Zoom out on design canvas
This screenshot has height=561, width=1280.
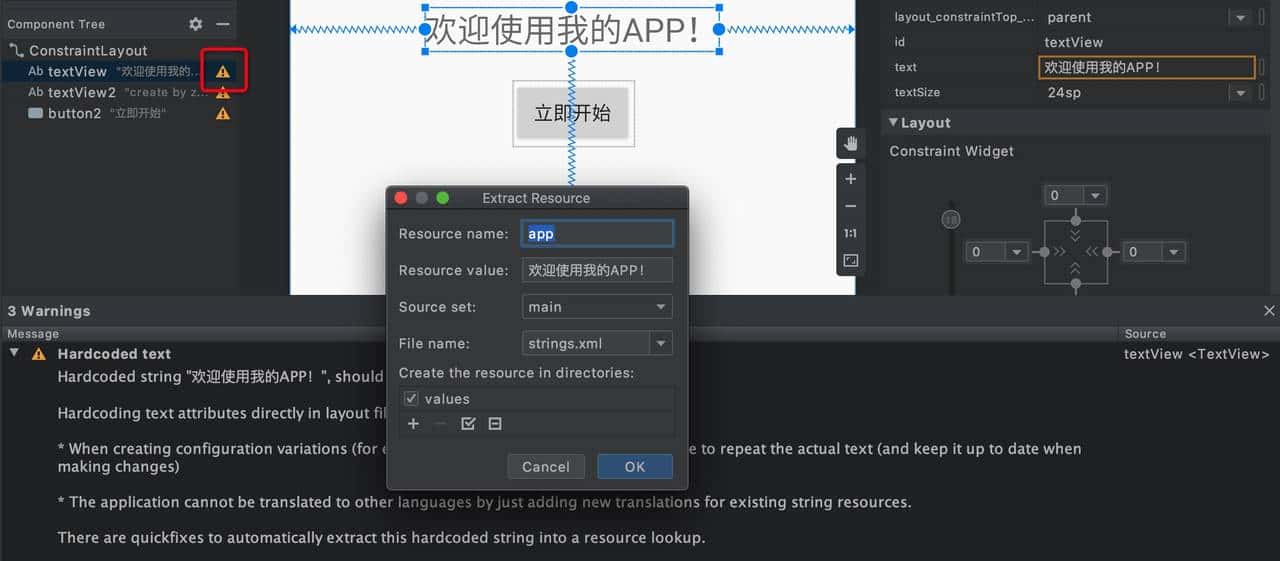850,206
